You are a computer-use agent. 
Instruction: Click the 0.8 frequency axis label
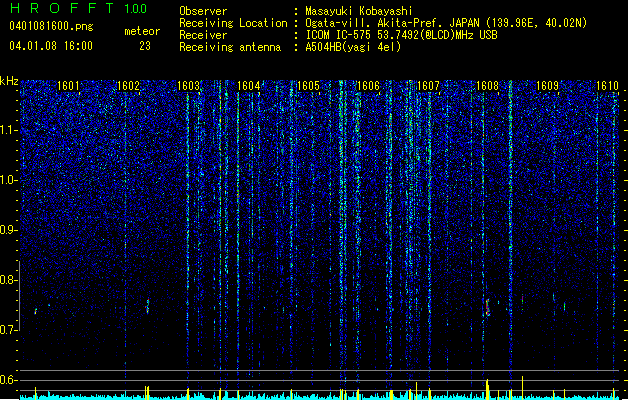pos(9,280)
